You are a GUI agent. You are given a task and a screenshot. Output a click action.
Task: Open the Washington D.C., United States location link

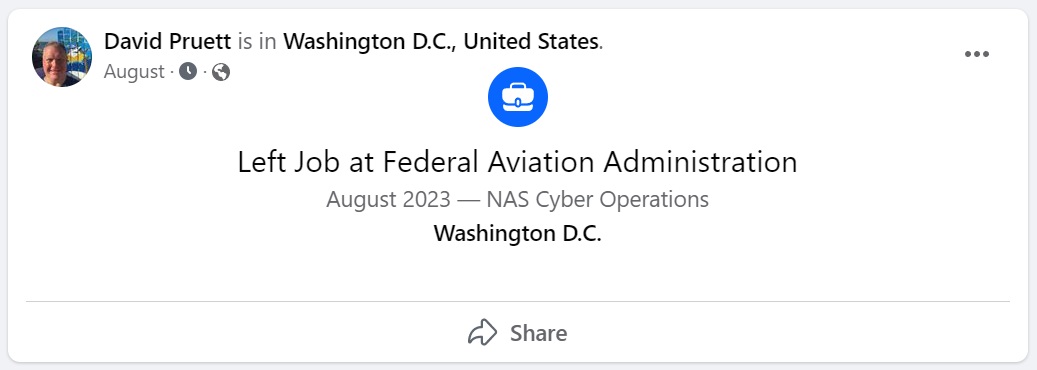point(441,42)
